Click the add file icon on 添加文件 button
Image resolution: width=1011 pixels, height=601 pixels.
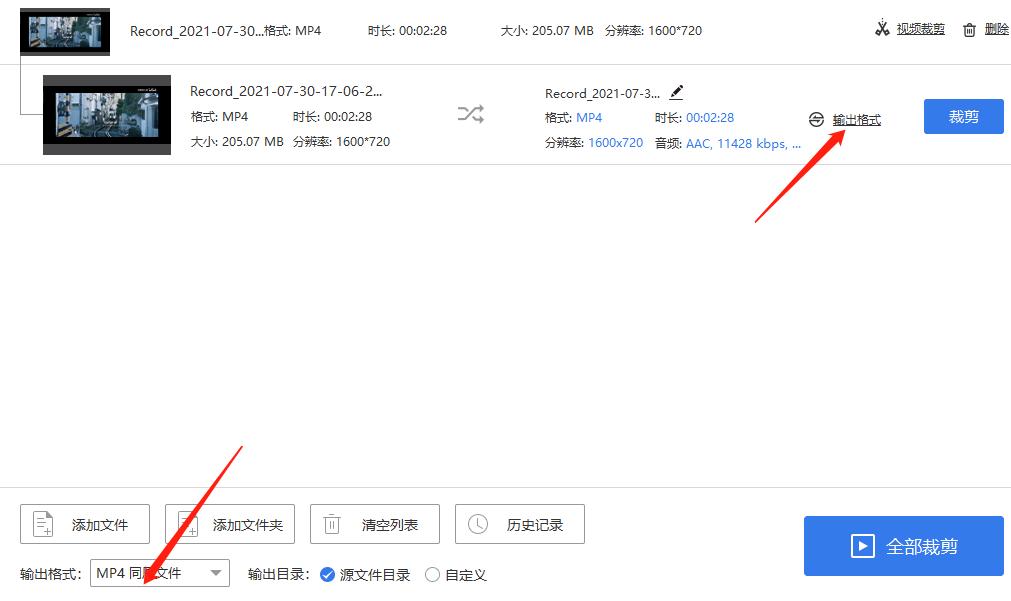(41, 523)
